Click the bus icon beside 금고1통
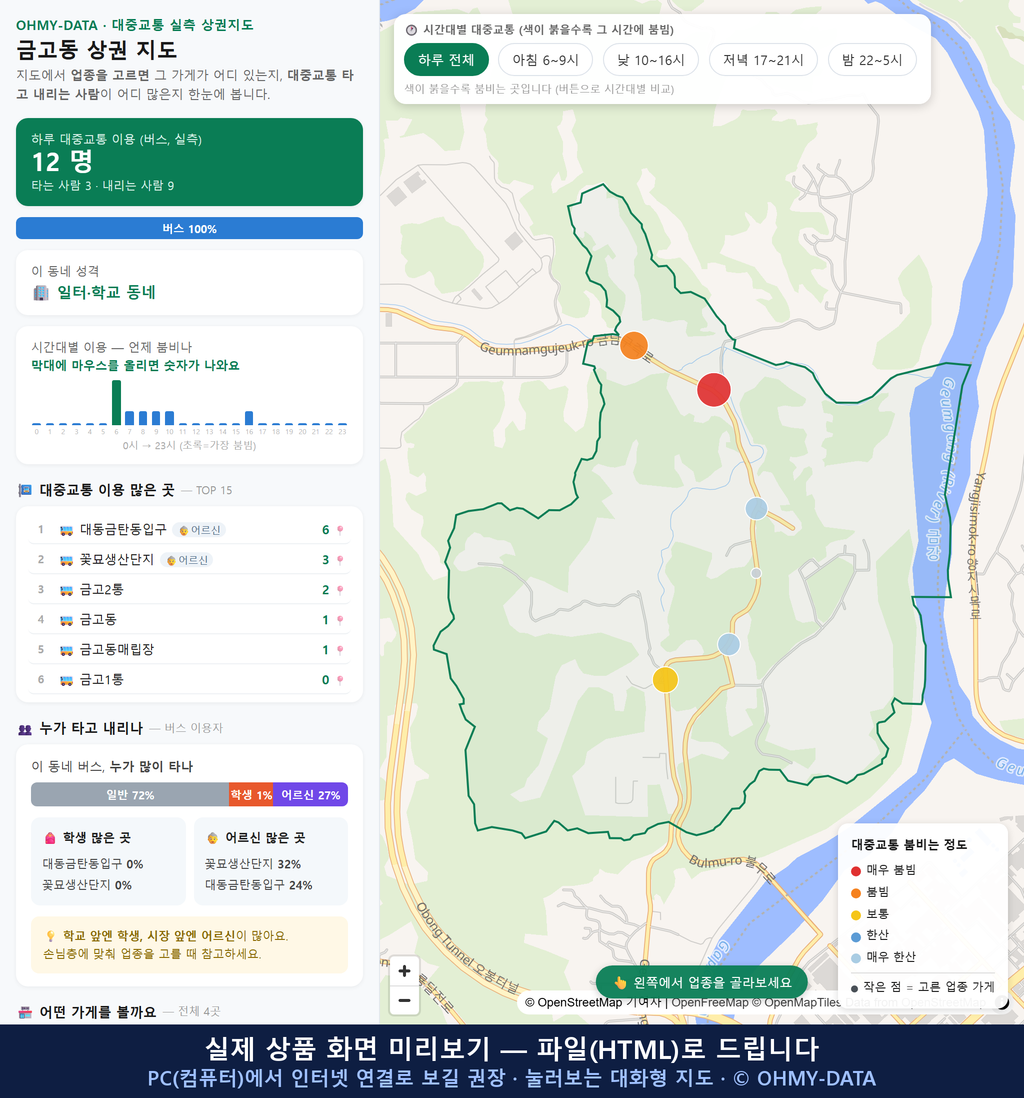Image resolution: width=1024 pixels, height=1098 pixels. [x=67, y=680]
